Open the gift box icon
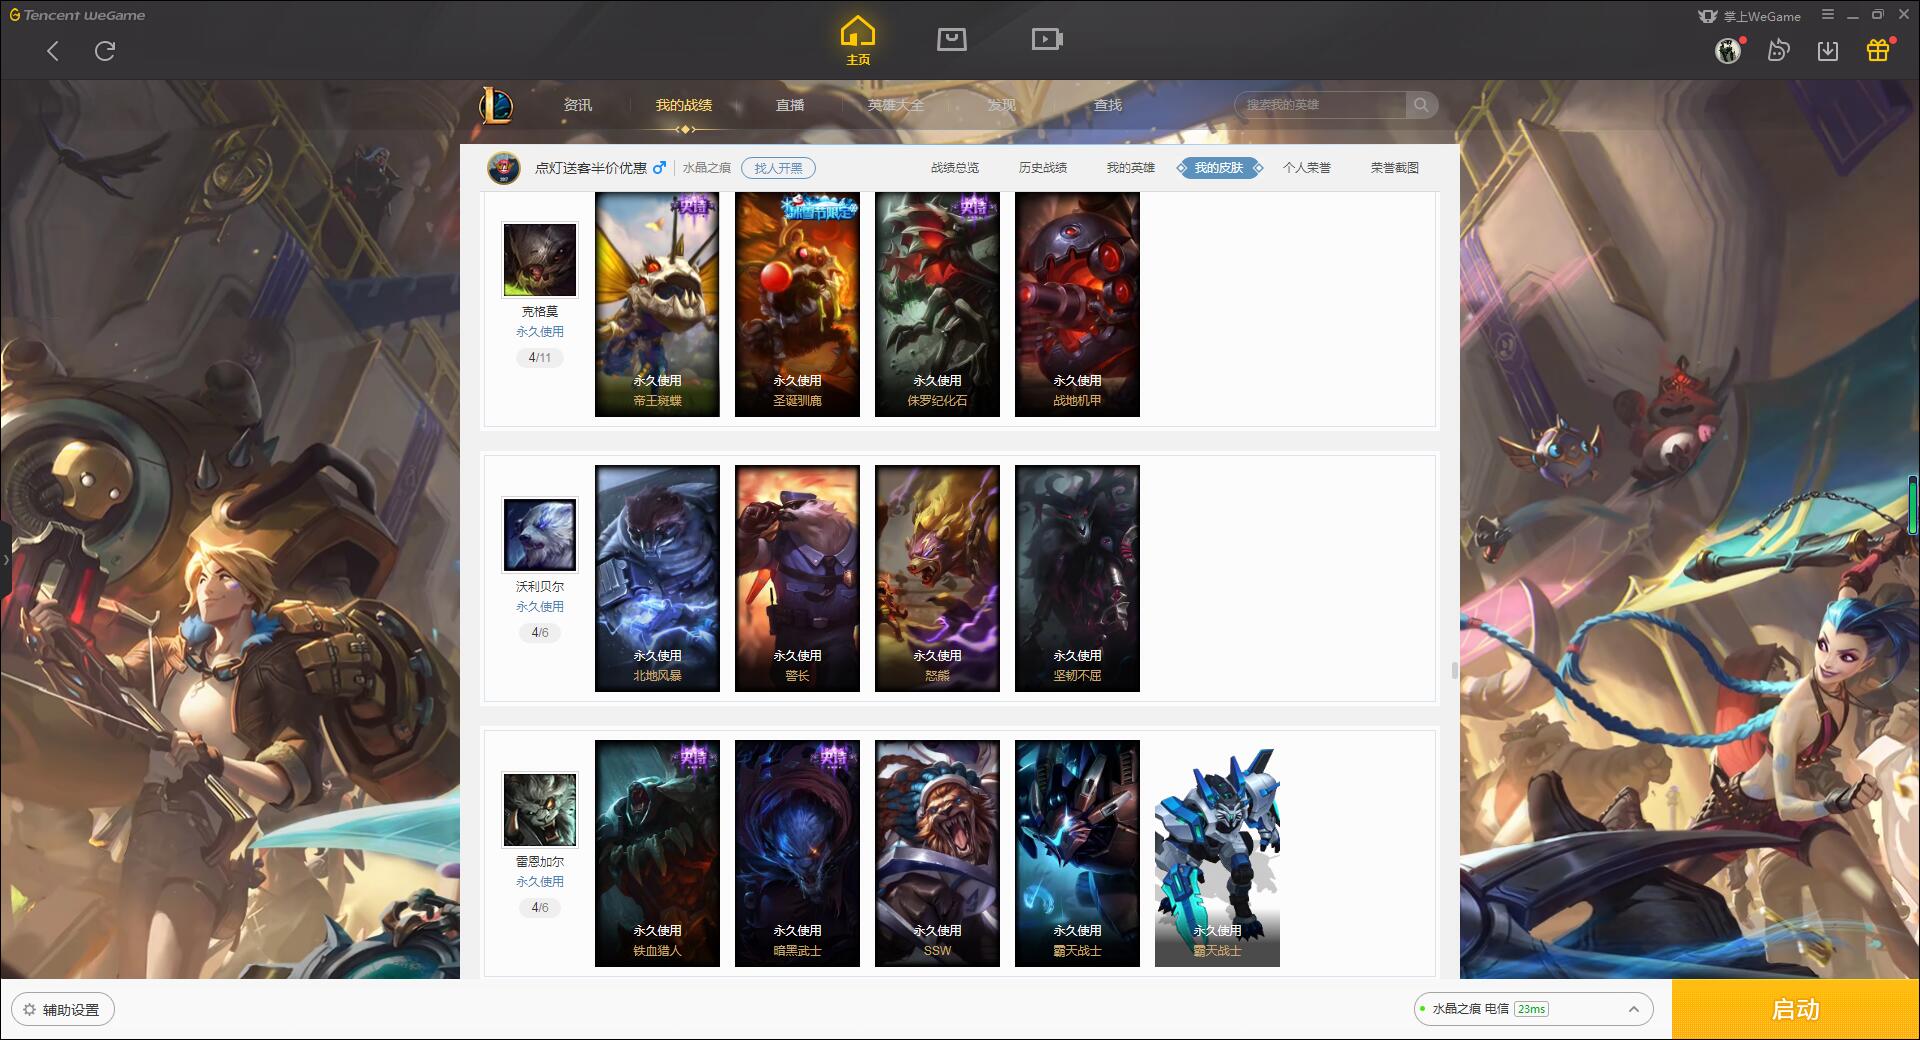The image size is (1920, 1040). point(1878,50)
